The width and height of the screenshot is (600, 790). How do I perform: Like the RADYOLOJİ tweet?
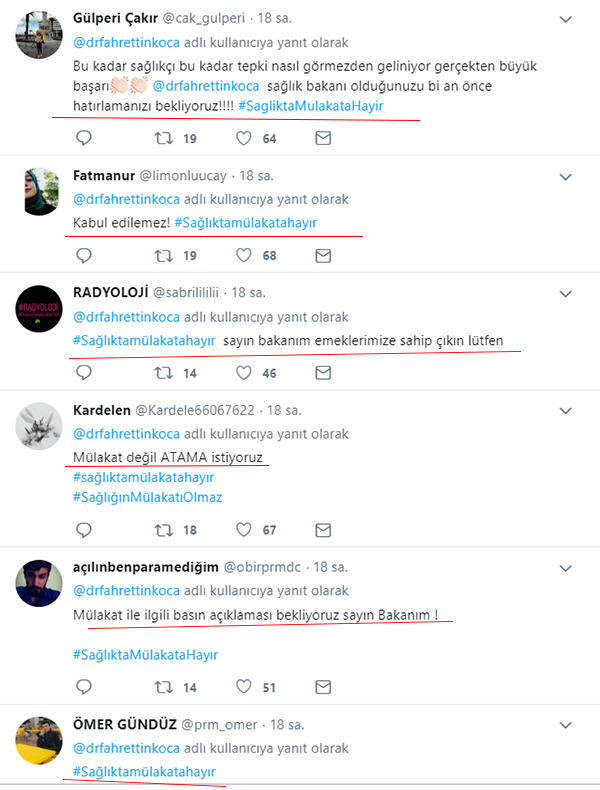coord(244,373)
